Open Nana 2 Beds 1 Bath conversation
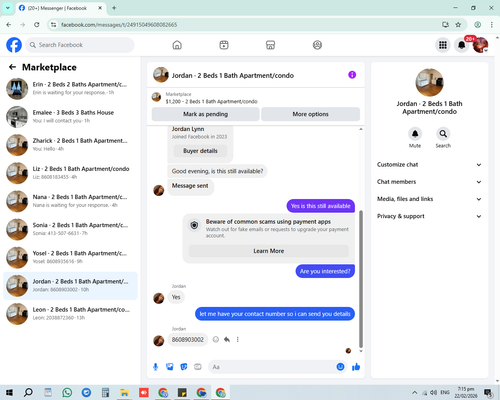Screen dimensions: 500x400 tap(70, 201)
